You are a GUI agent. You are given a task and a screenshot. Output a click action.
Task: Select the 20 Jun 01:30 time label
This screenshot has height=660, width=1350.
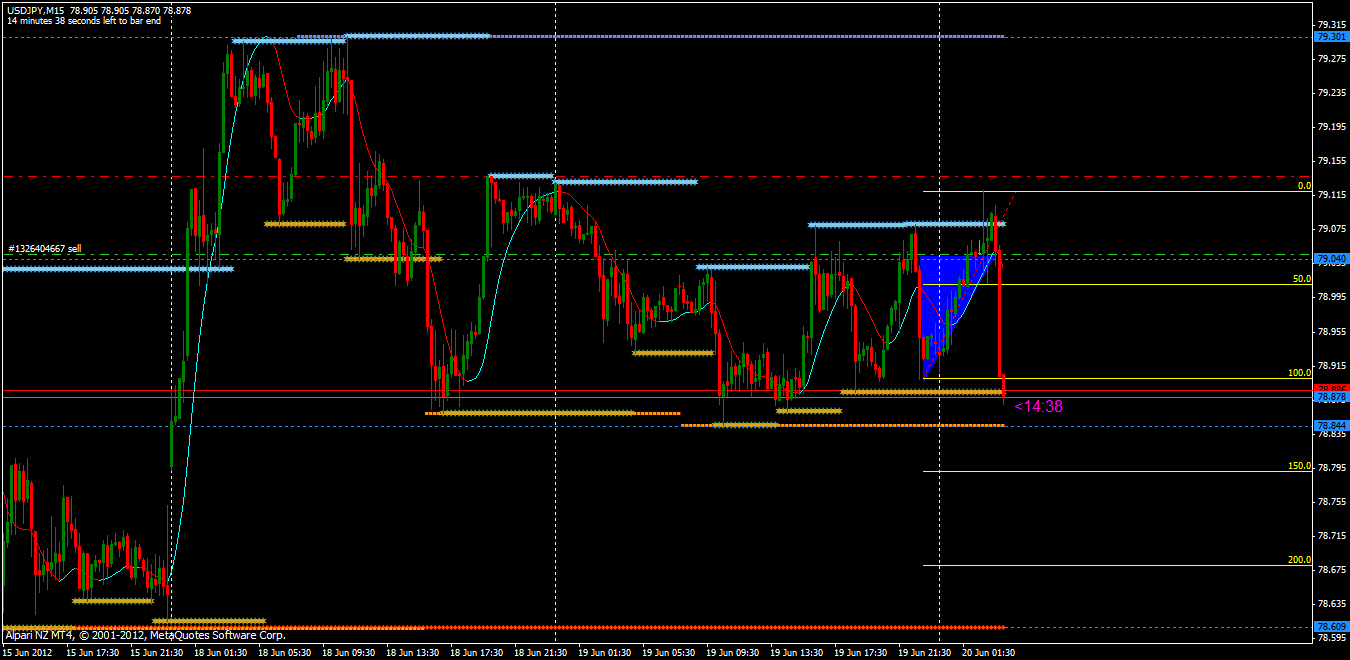coord(989,652)
